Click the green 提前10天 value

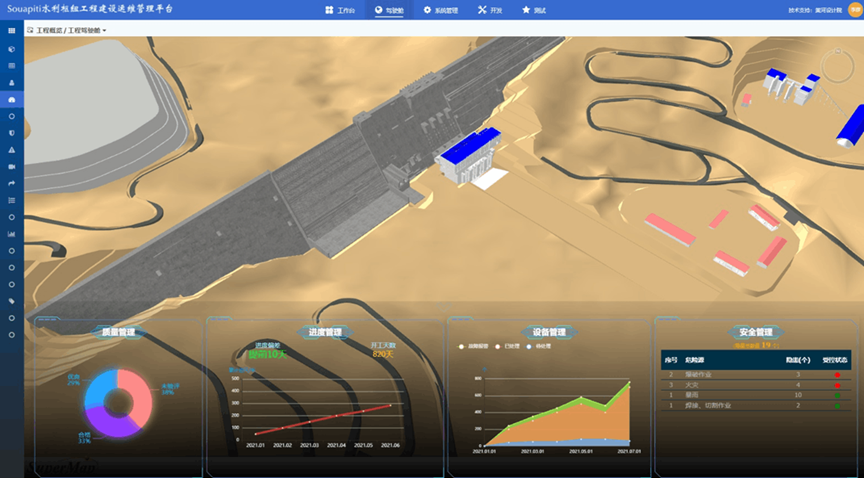[x=267, y=355]
